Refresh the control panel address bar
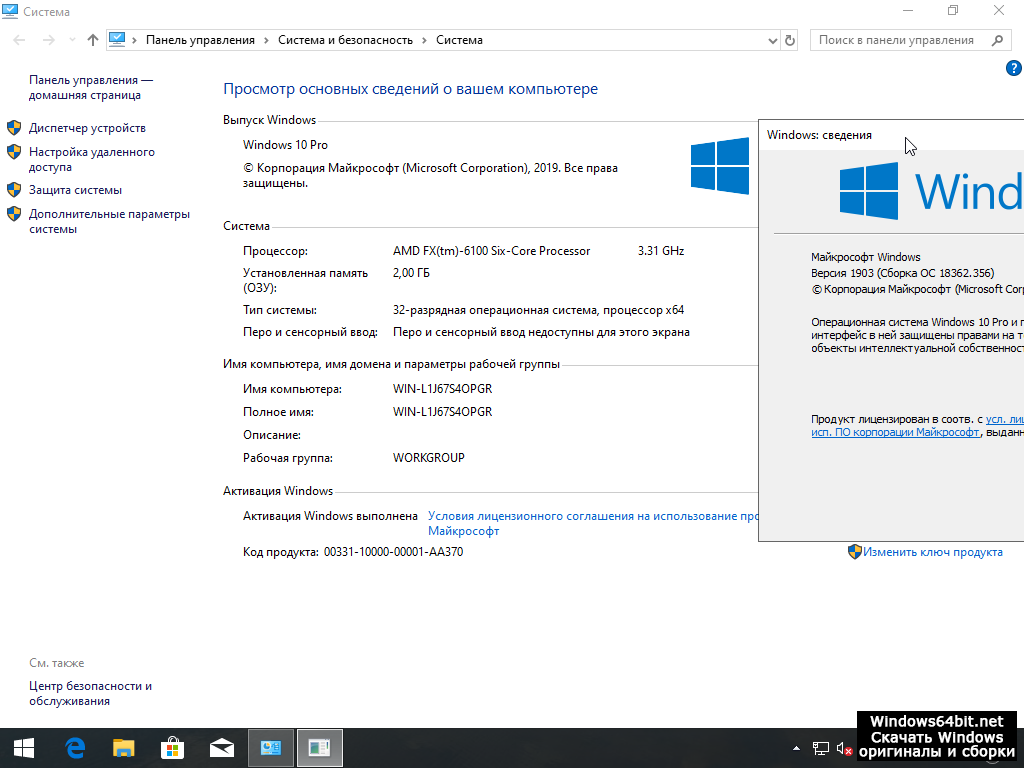This screenshot has height=768, width=1024. click(x=790, y=40)
